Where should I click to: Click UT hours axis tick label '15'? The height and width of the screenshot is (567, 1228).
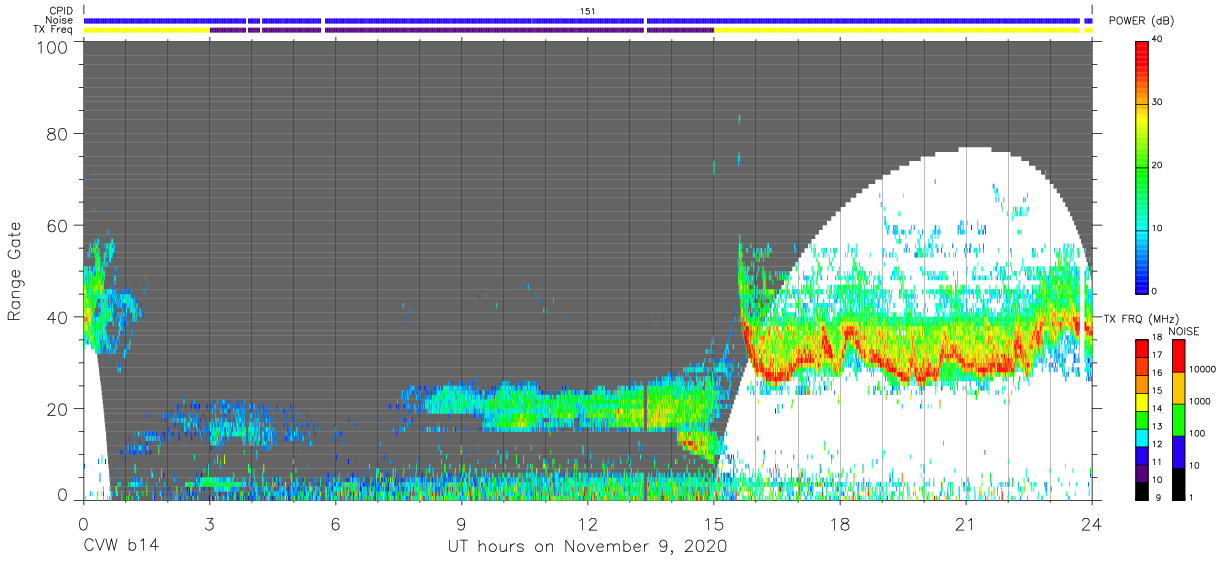click(x=714, y=524)
